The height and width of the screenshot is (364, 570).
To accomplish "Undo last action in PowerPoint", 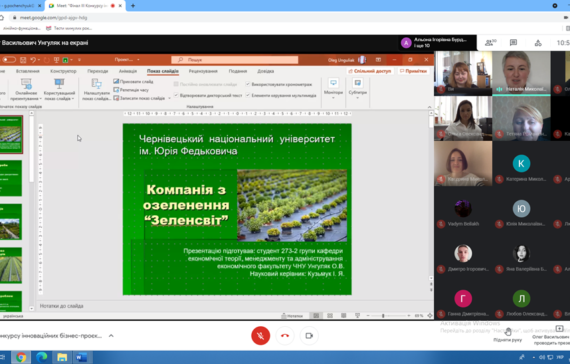I will pos(33,60).
